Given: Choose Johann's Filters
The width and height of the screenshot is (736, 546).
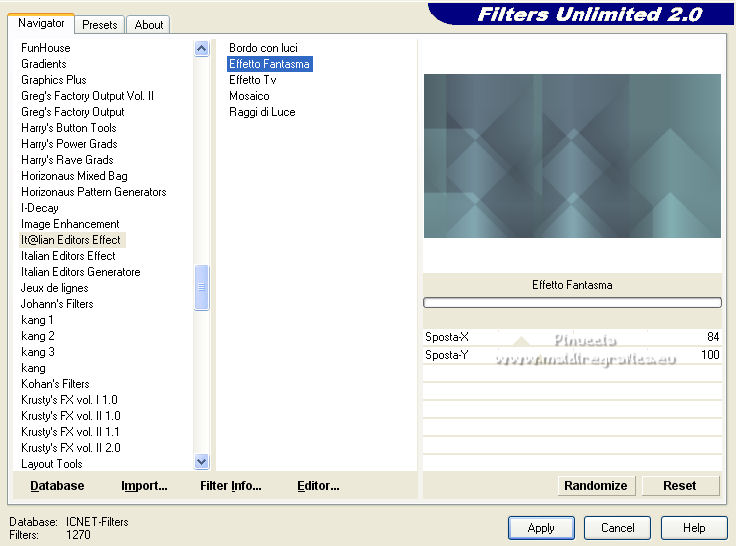Looking at the screenshot, I should coord(57,303).
